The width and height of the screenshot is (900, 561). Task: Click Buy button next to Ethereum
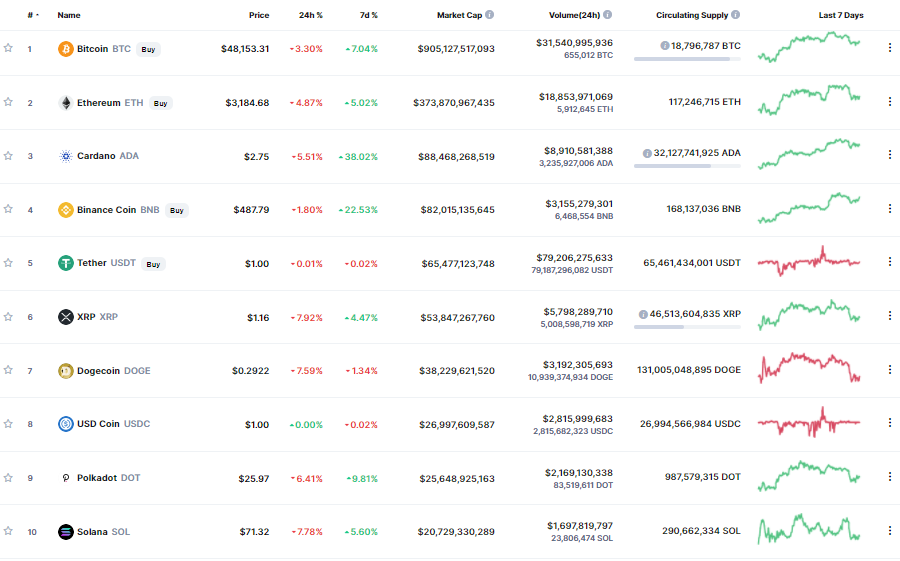[161, 103]
